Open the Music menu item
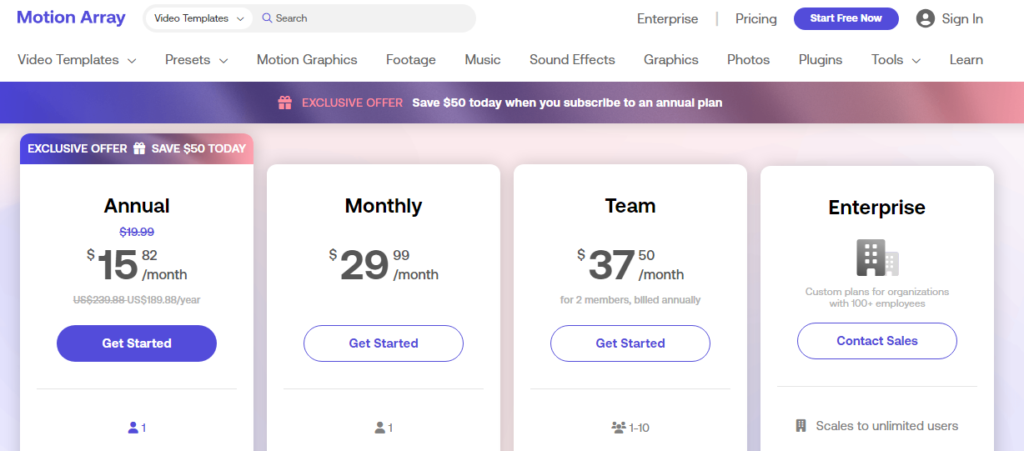1024x451 pixels. 483,60
